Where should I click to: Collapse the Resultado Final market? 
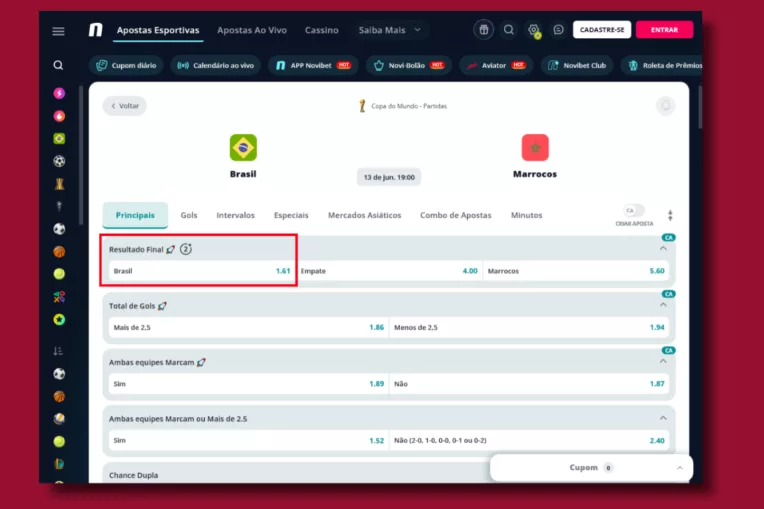[x=663, y=248]
